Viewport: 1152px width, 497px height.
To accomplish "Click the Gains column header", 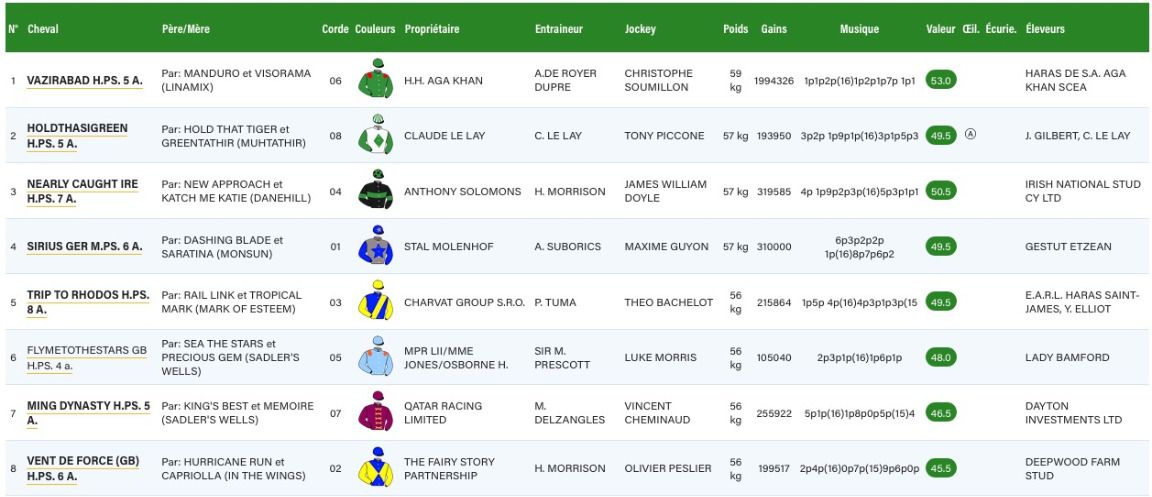I will click(x=774, y=29).
